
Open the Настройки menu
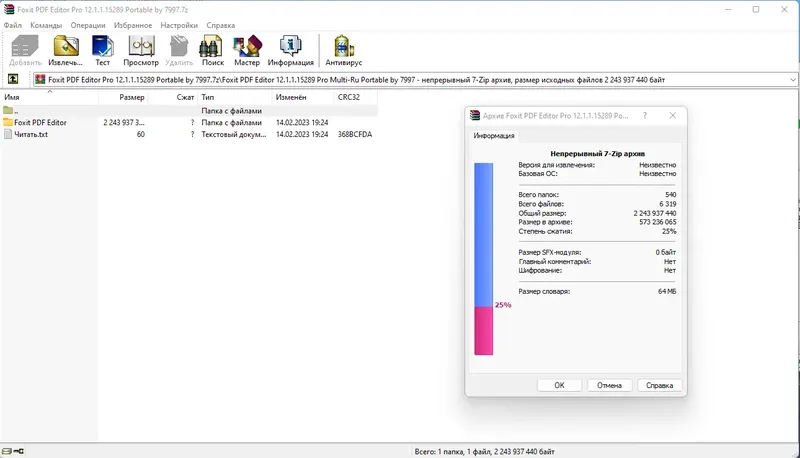point(179,25)
